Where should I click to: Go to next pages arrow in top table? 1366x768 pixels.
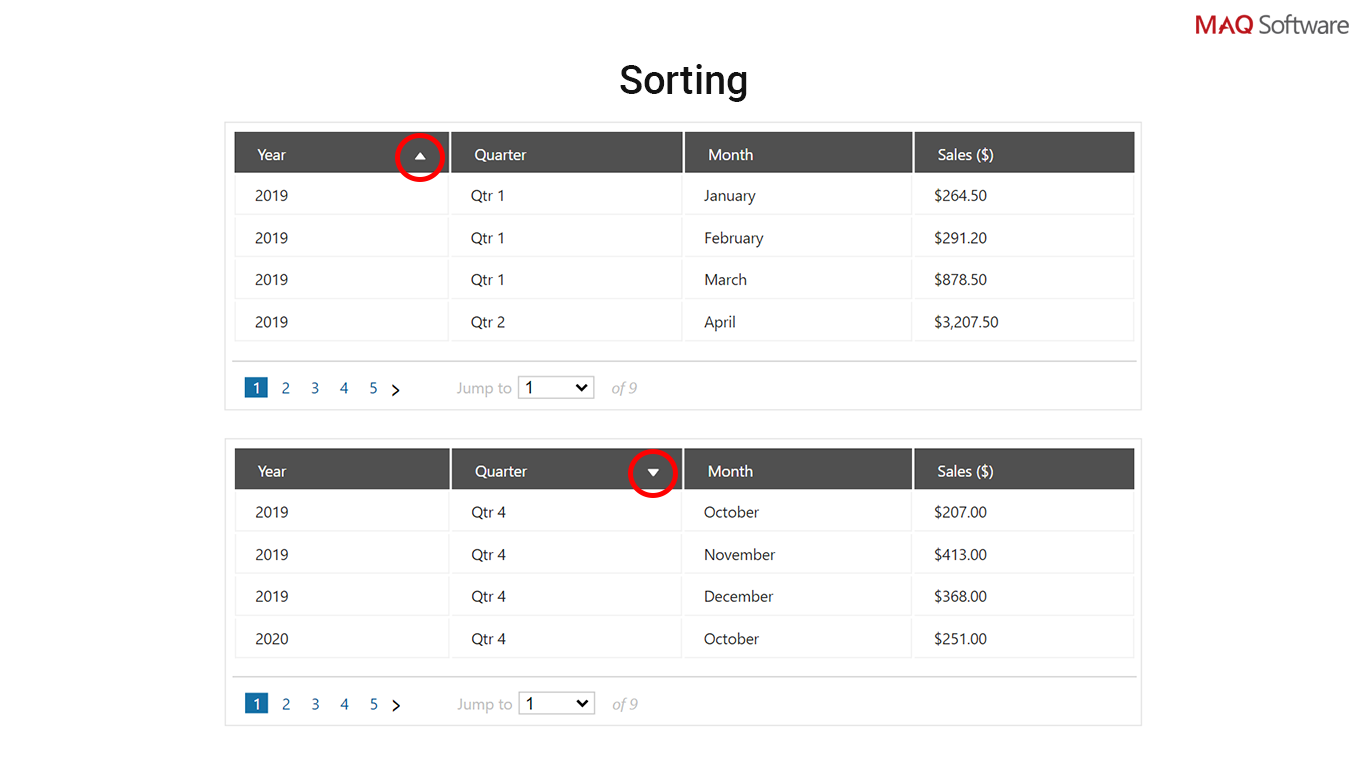[396, 390]
